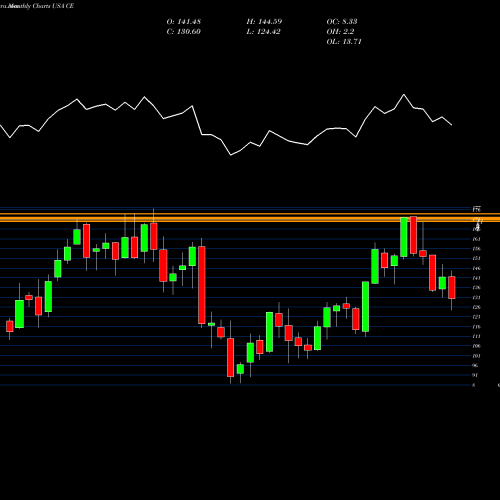This screenshot has height=500, width=500.
Task: Click the 'OH: 2.2' reading
Action: [x=340, y=32]
